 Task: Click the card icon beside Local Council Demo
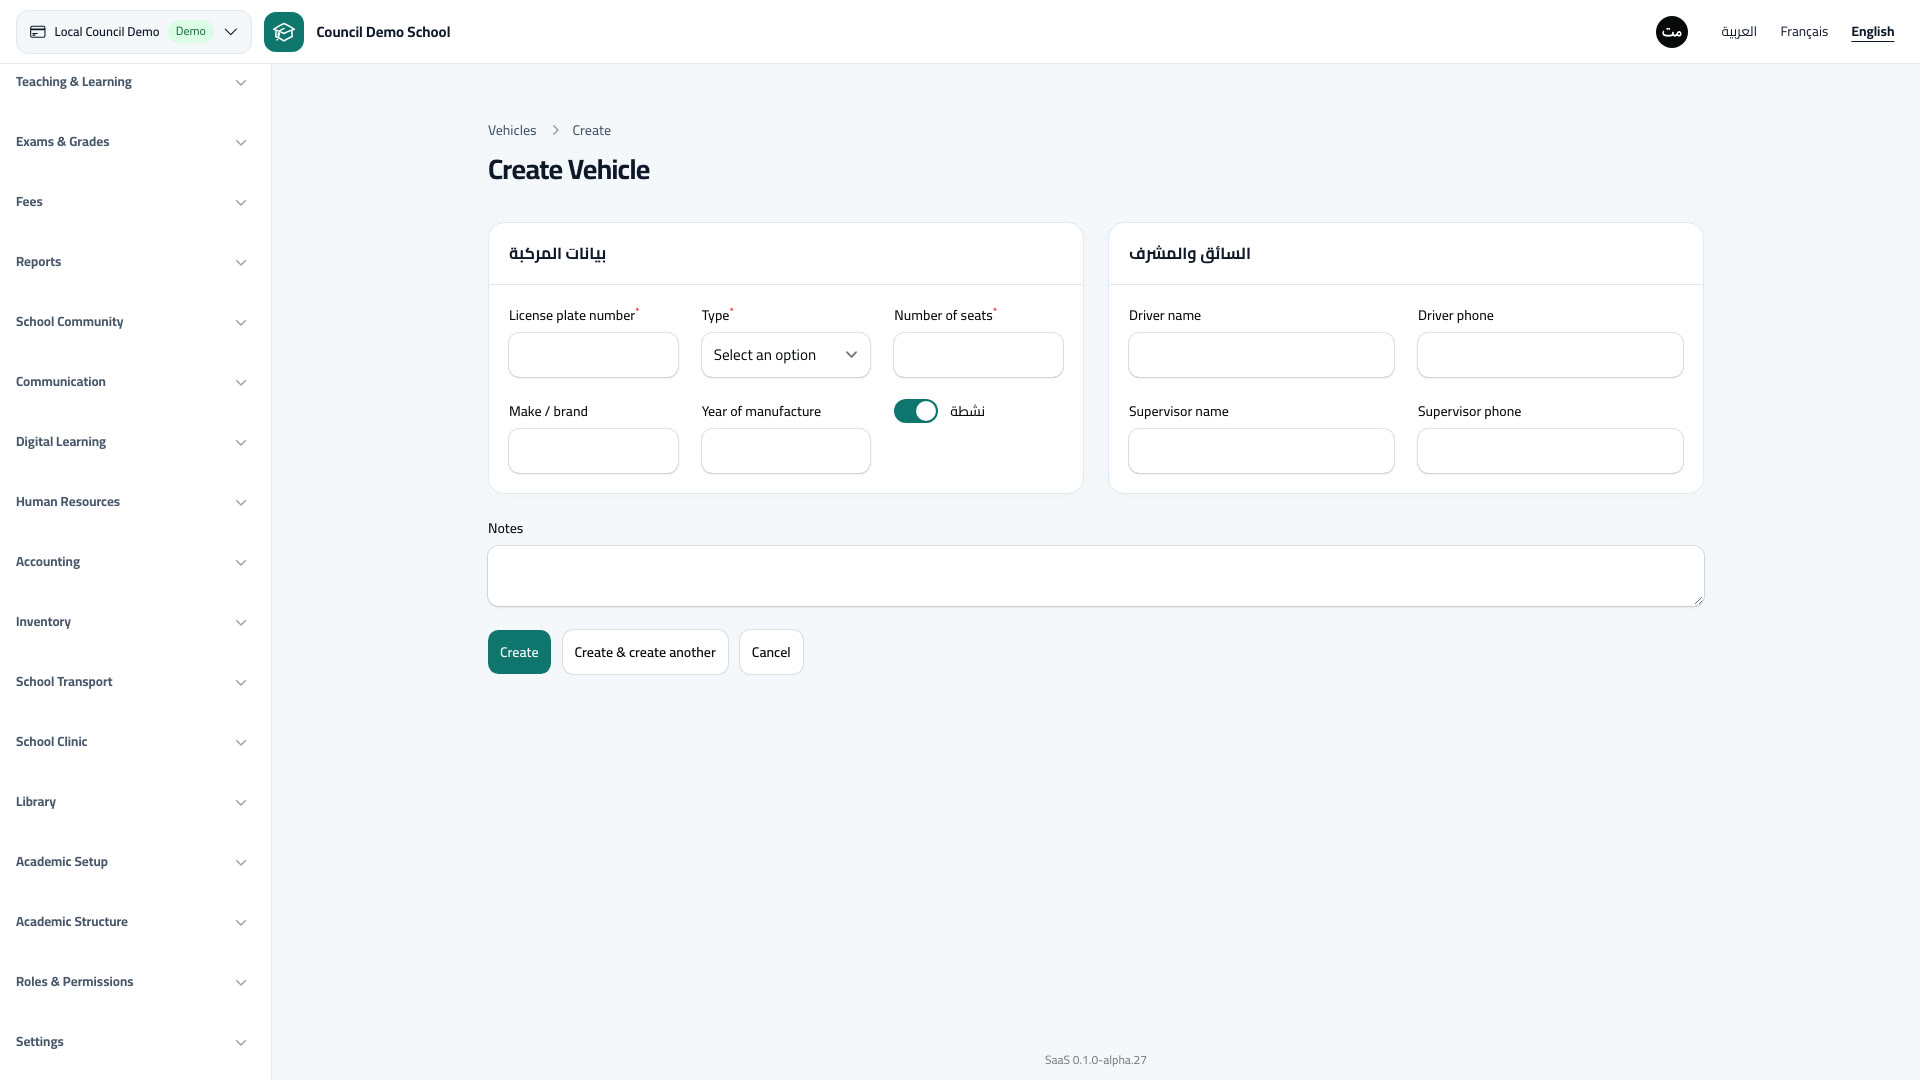38,32
